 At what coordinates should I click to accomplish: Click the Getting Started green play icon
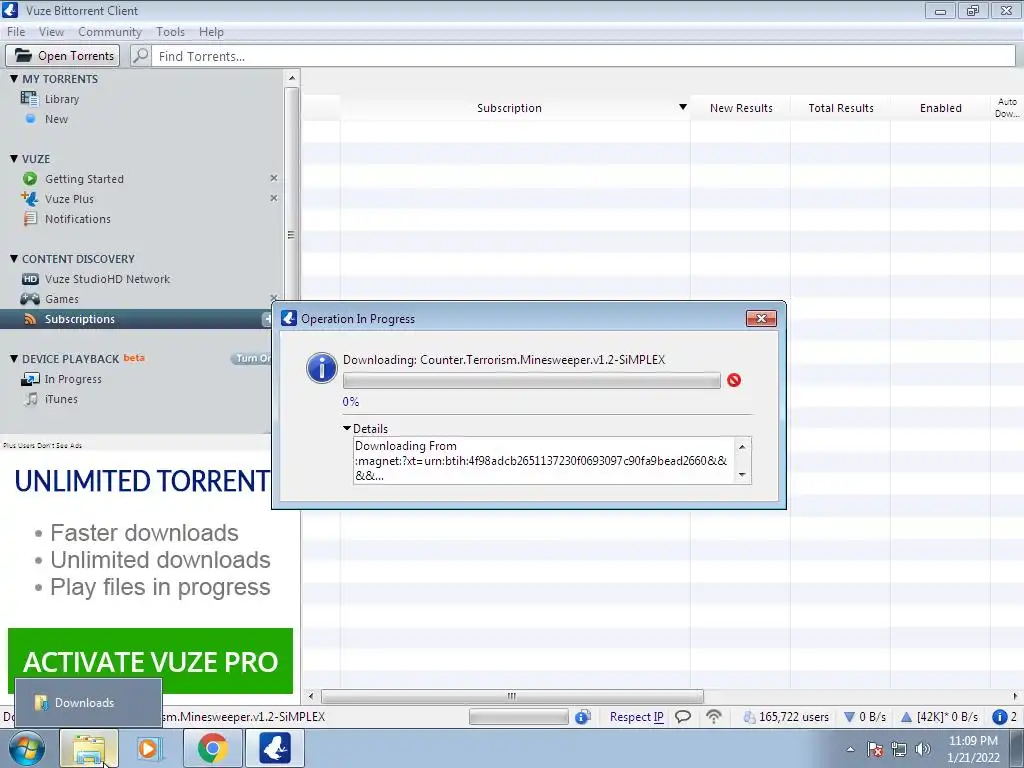pos(30,178)
